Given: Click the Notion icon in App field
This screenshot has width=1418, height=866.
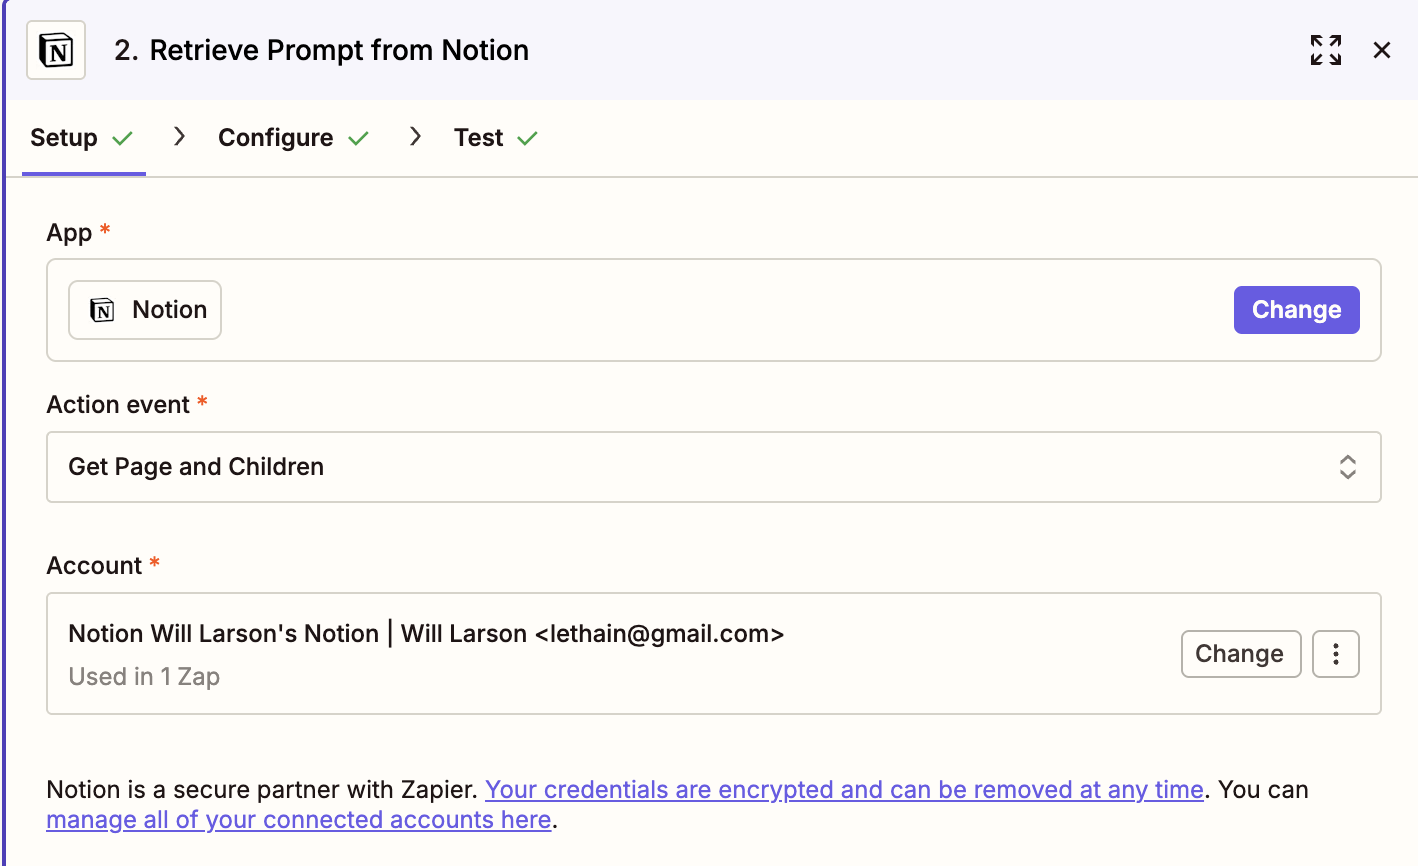Looking at the screenshot, I should (x=103, y=310).
